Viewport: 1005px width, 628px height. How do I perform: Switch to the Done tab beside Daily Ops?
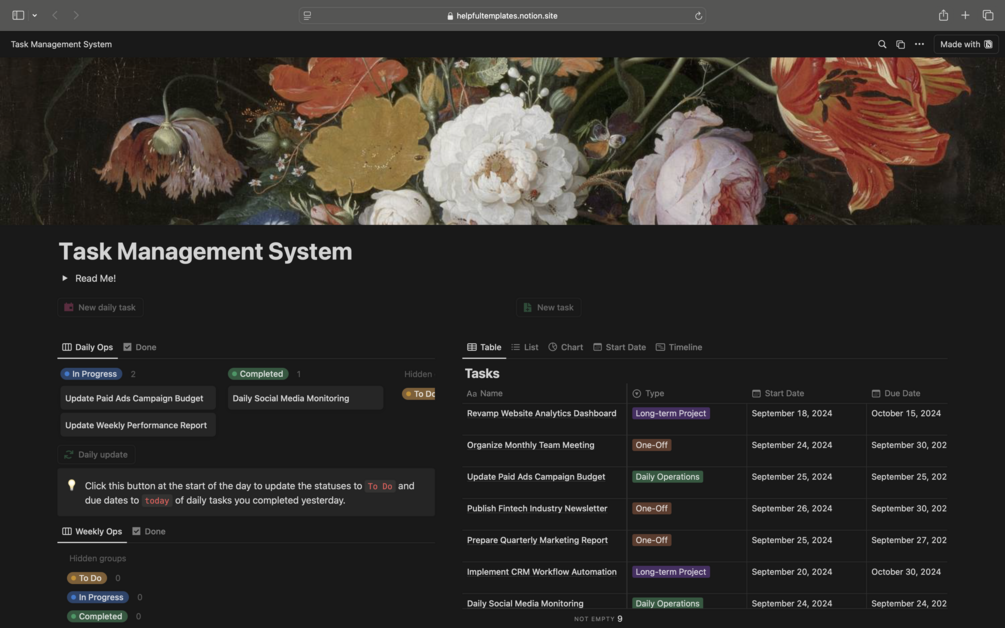[x=140, y=347]
